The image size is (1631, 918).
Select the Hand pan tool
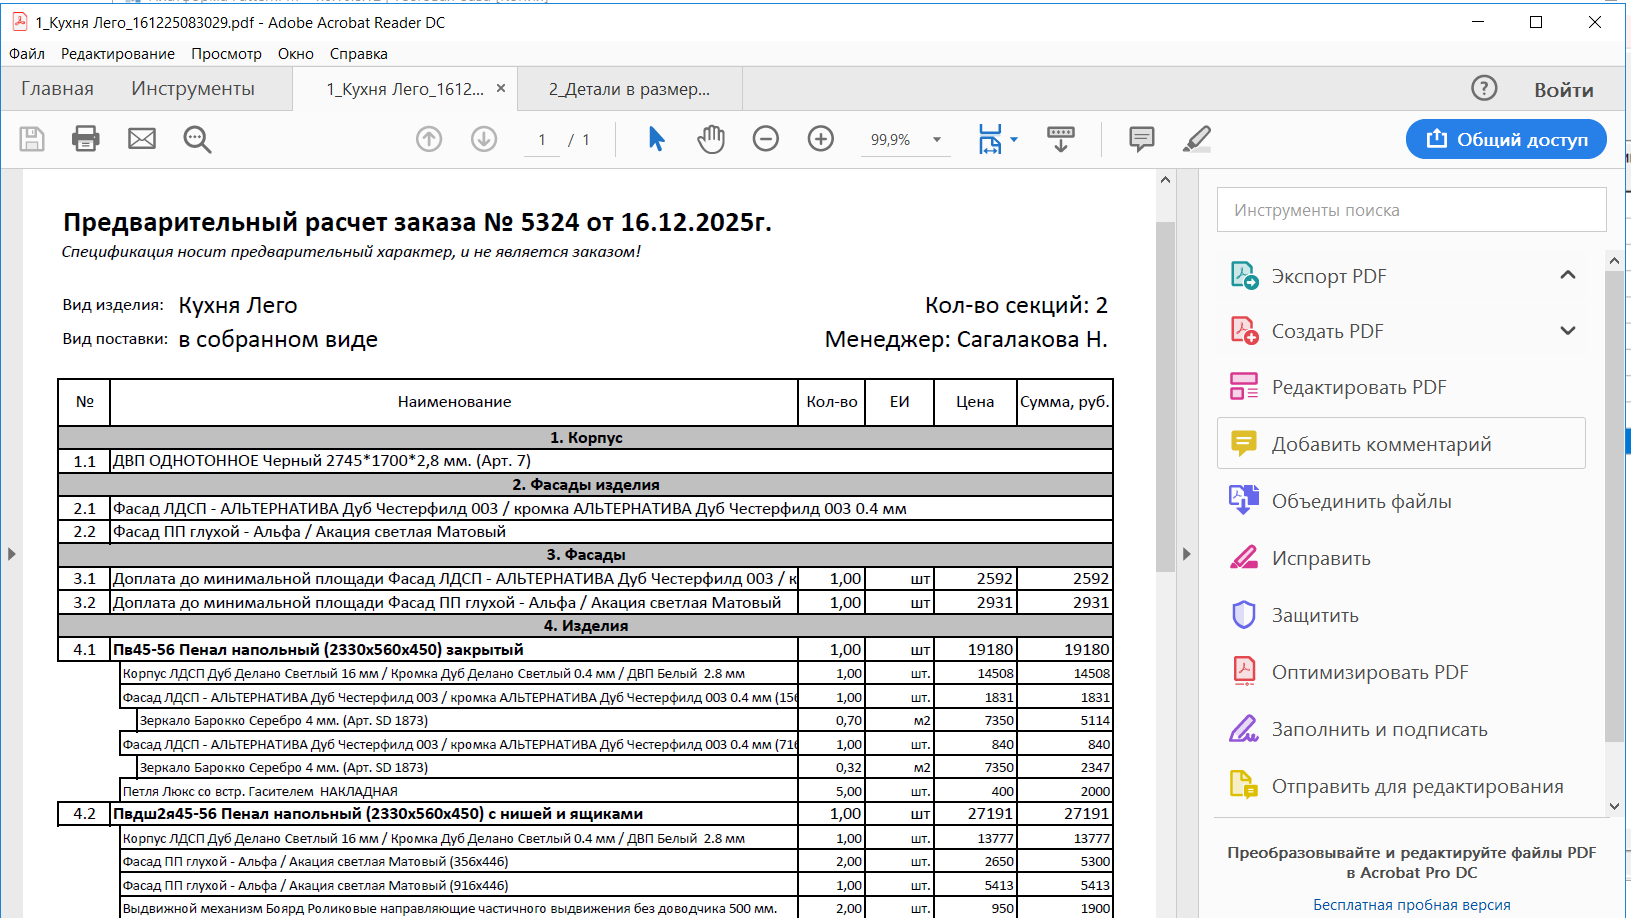pos(711,139)
